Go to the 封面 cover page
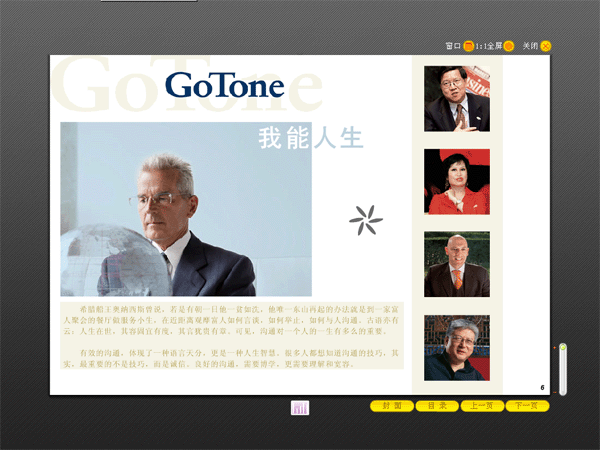The image size is (600, 450). tap(392, 406)
